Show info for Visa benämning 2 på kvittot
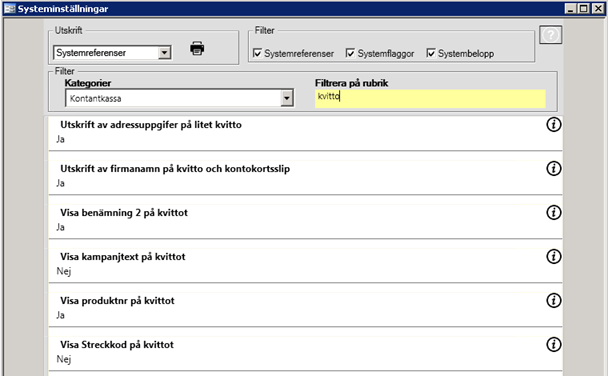This screenshot has height=376, width=608. (554, 212)
